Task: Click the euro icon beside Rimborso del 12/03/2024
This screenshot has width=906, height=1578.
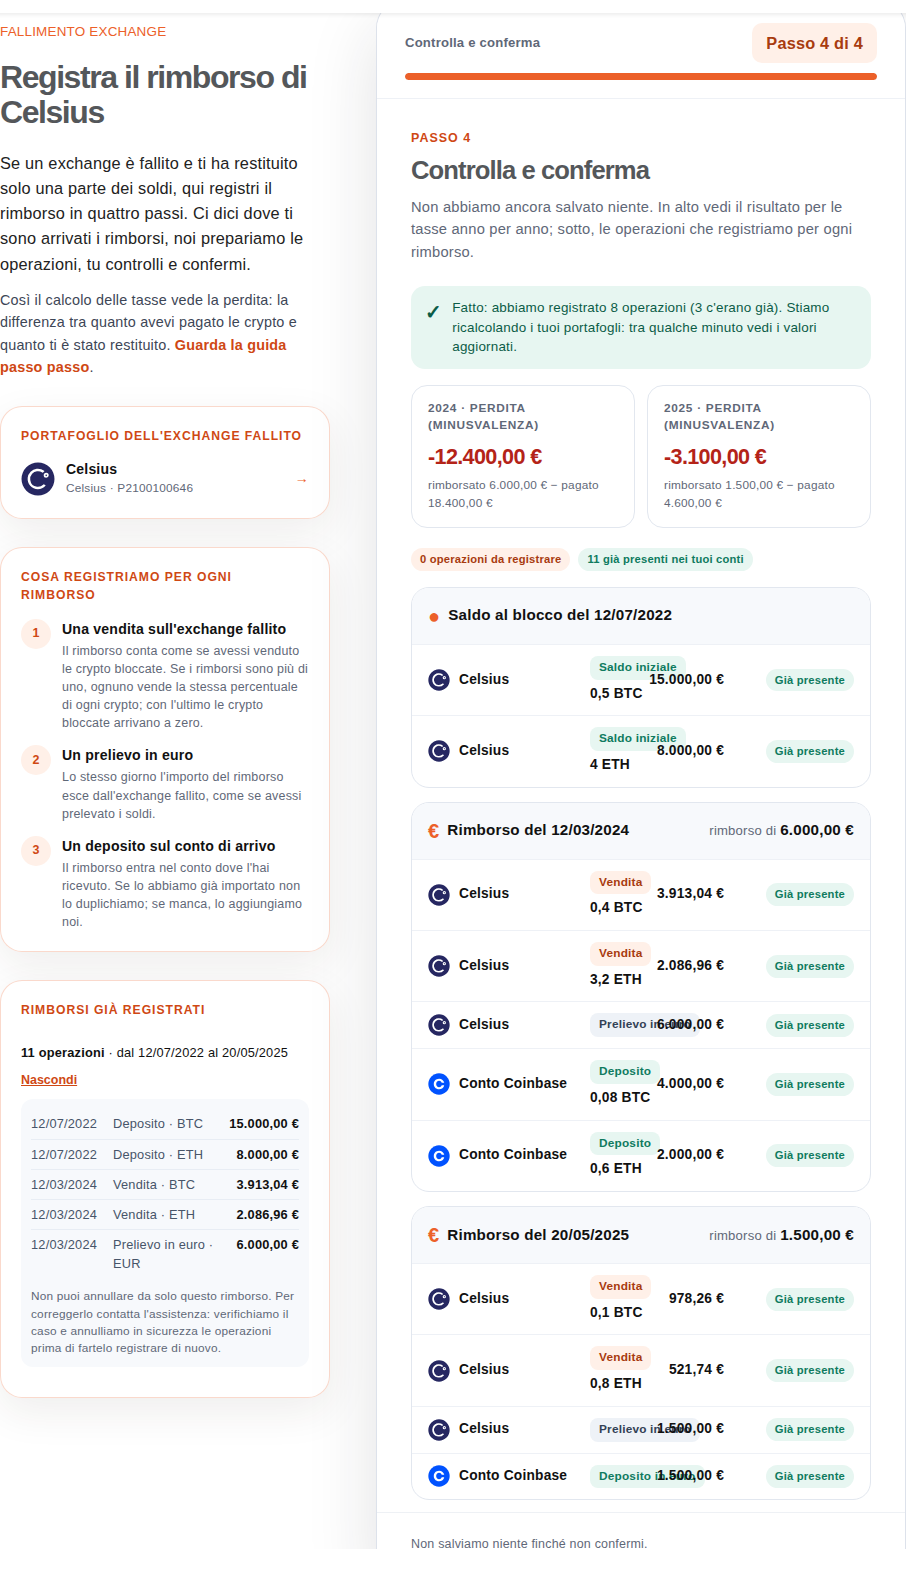Action: click(x=433, y=831)
